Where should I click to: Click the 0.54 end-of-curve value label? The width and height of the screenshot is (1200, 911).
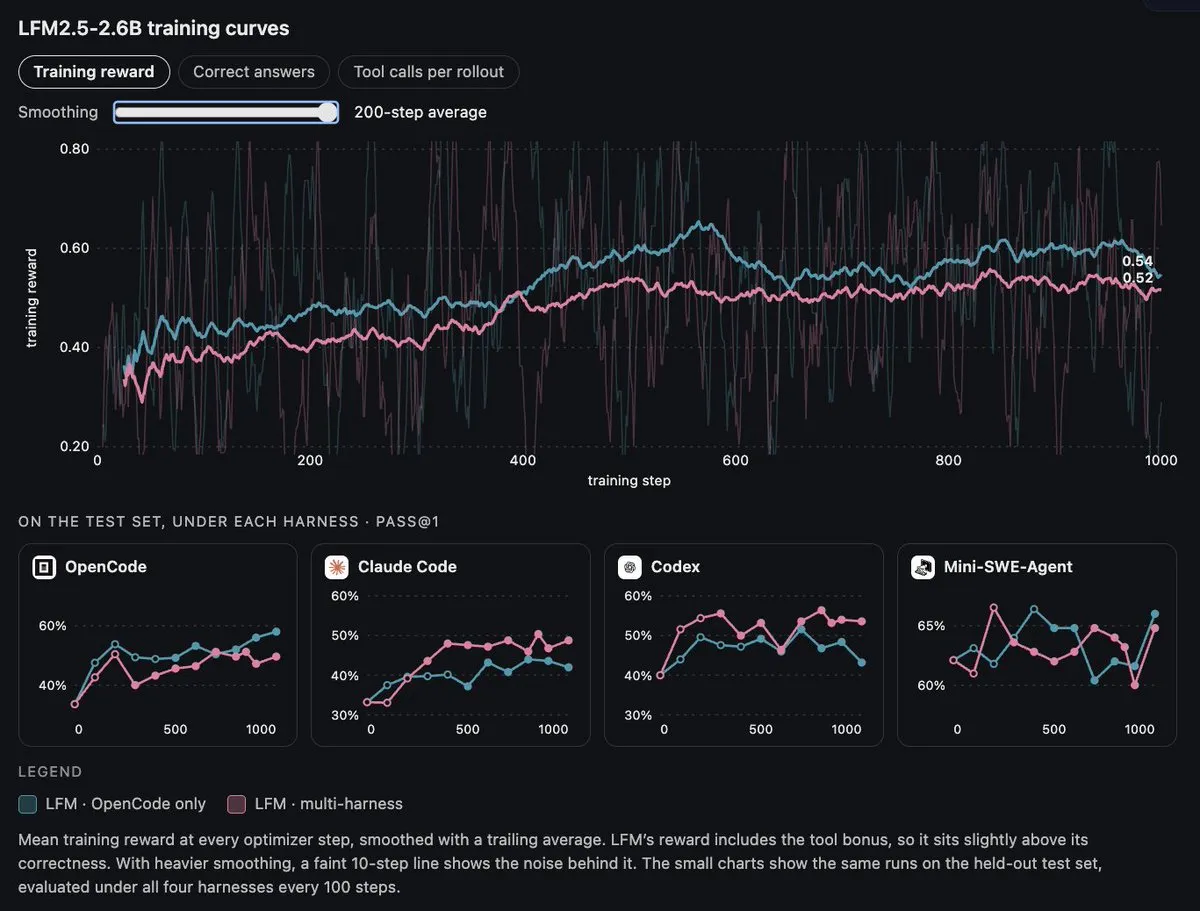(x=1138, y=262)
